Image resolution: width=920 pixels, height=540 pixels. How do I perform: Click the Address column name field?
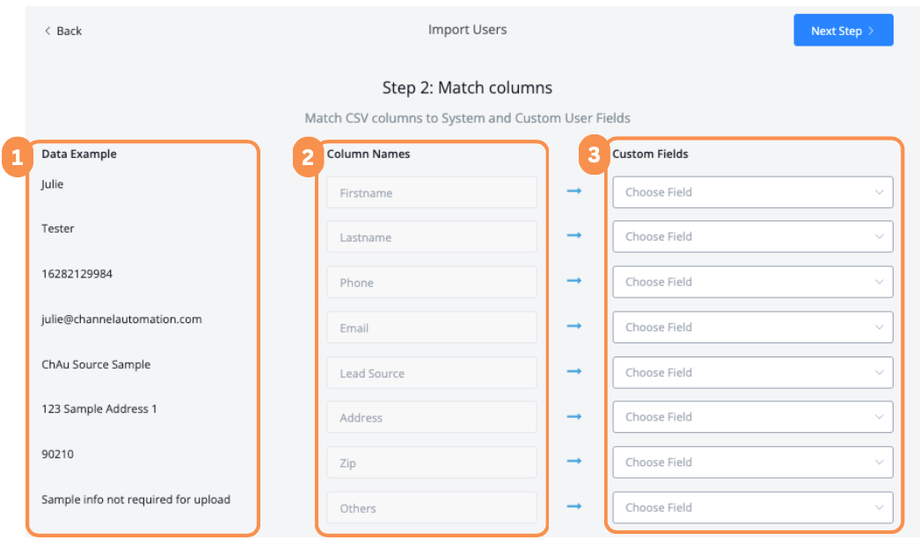tap(431, 418)
